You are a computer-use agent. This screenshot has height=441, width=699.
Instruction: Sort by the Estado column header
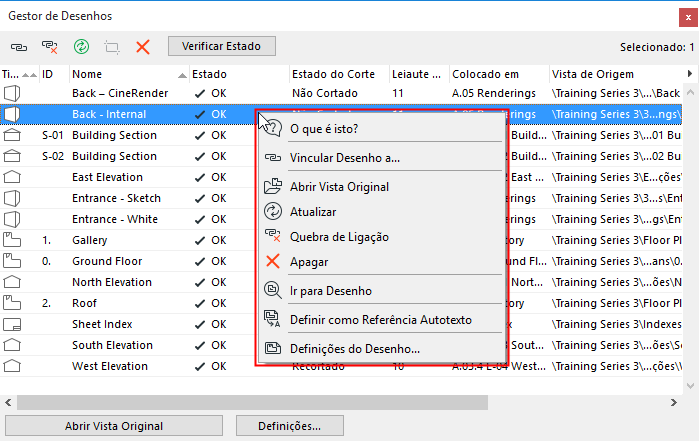(x=239, y=74)
